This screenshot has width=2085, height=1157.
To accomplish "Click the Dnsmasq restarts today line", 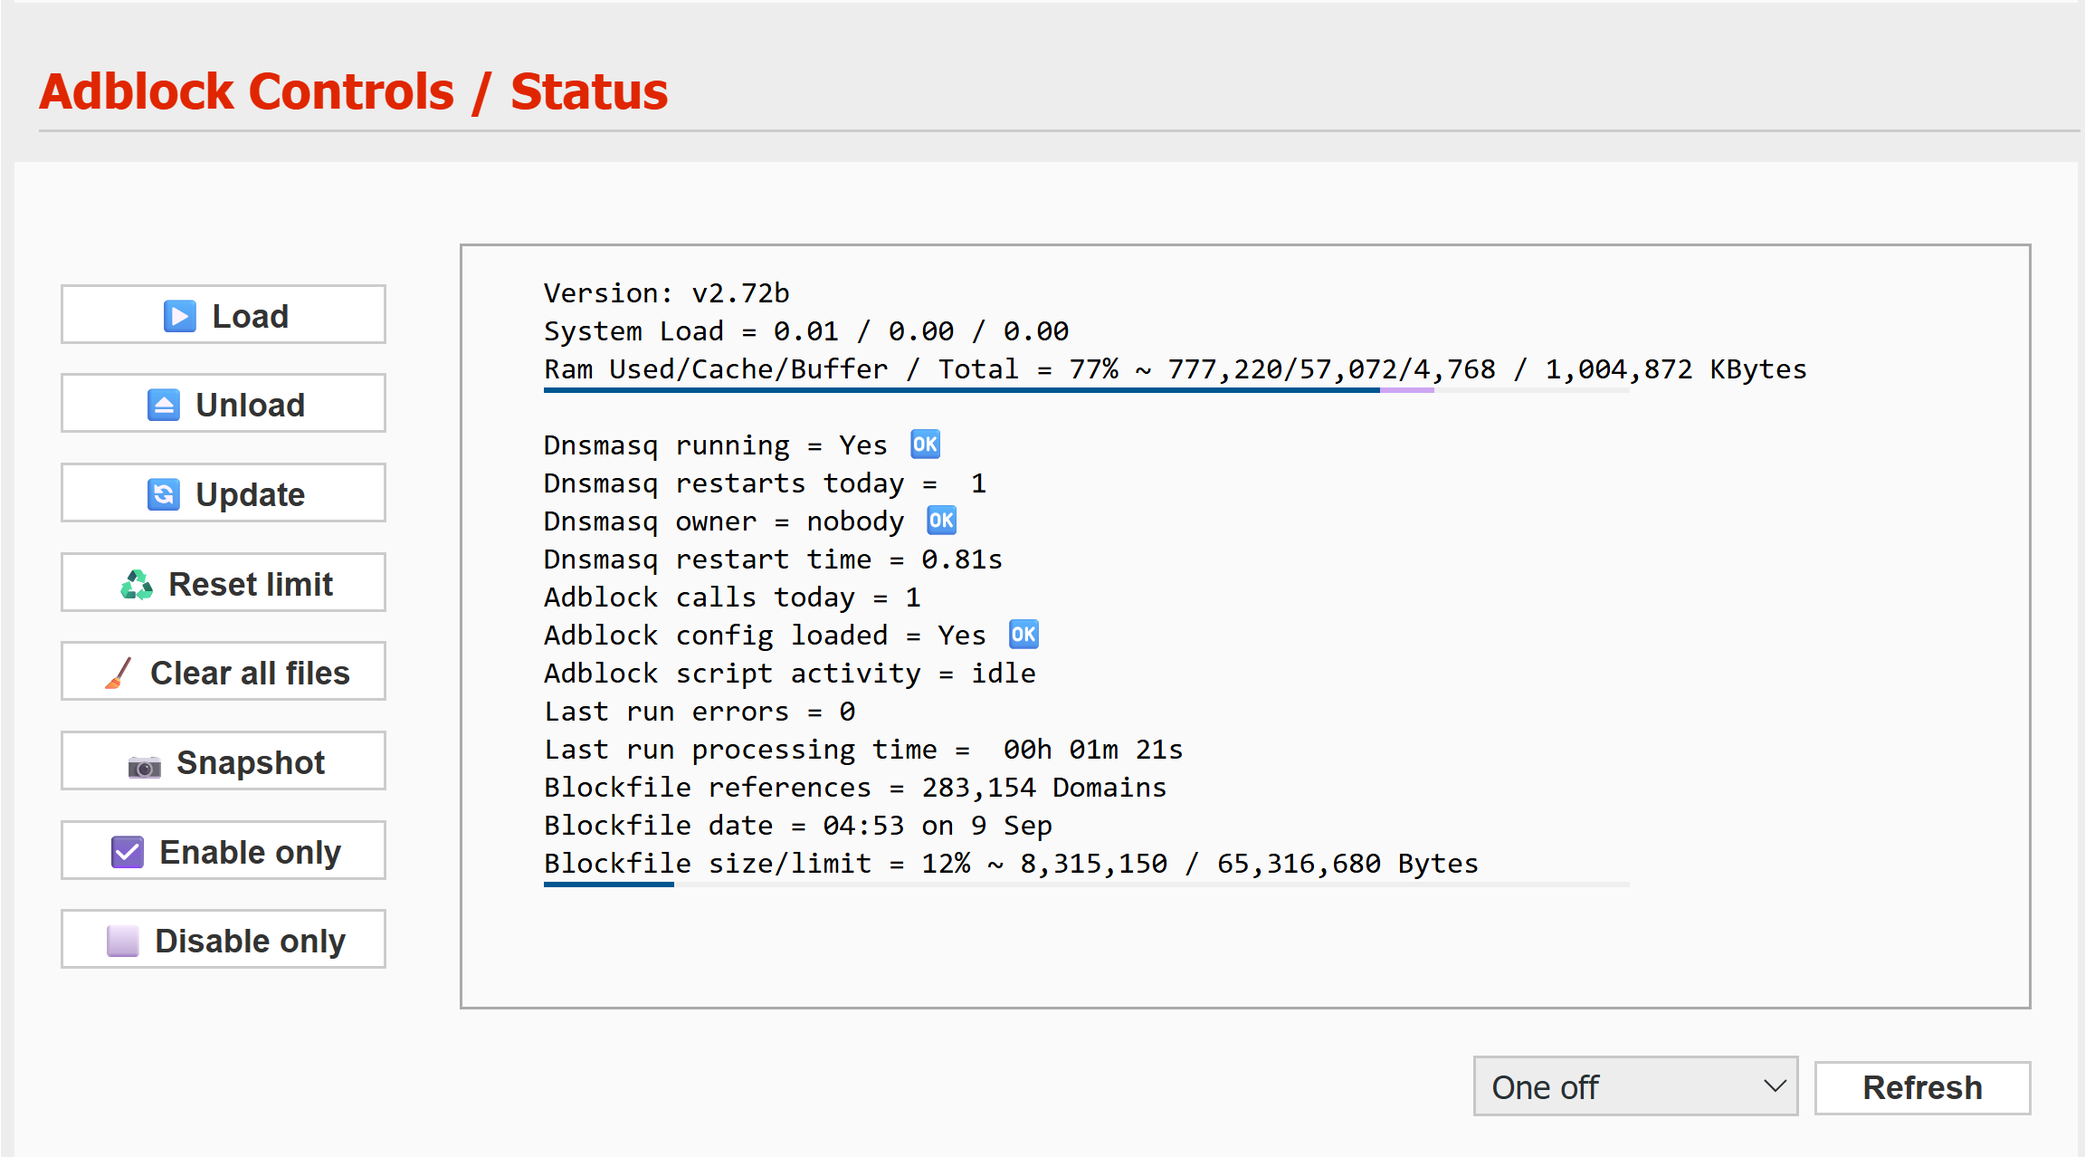I will [x=765, y=483].
